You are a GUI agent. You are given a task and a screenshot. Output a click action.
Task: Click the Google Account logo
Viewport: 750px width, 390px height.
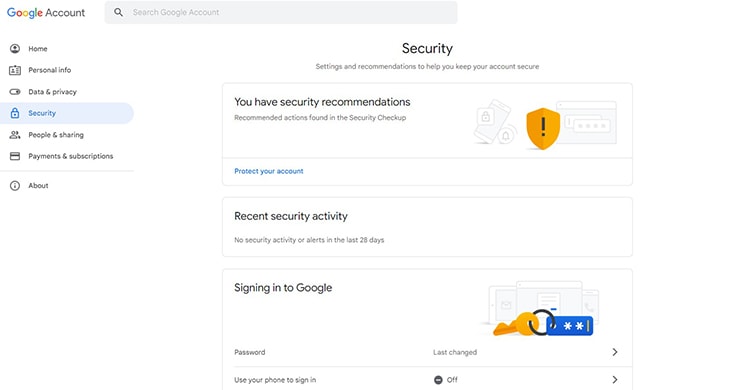coord(46,12)
